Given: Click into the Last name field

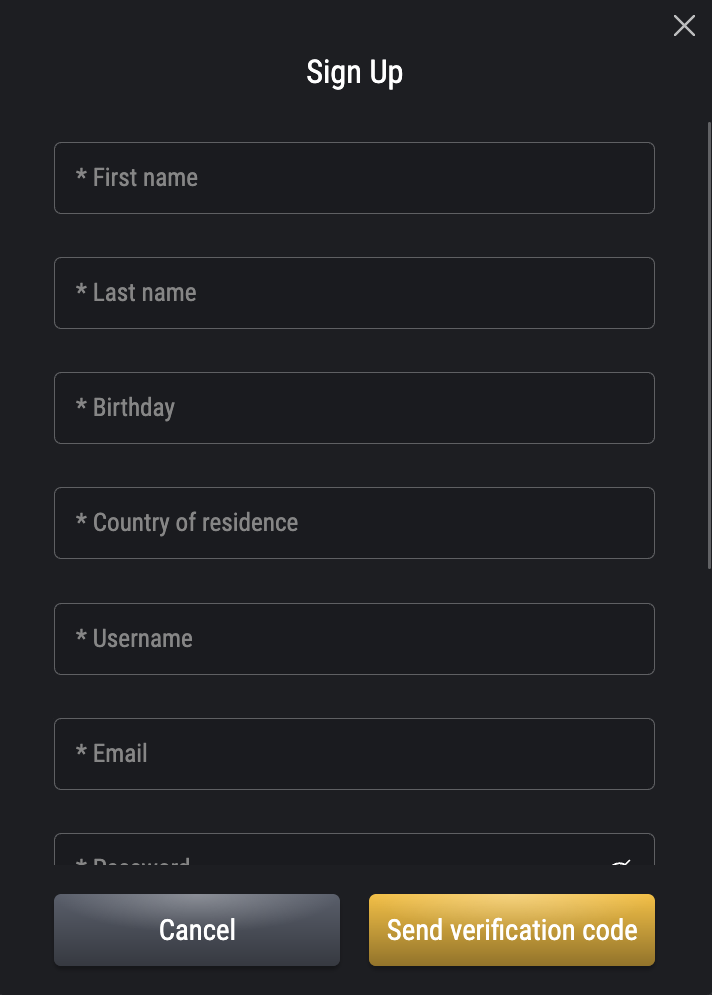Looking at the screenshot, I should pyautogui.click(x=354, y=293).
